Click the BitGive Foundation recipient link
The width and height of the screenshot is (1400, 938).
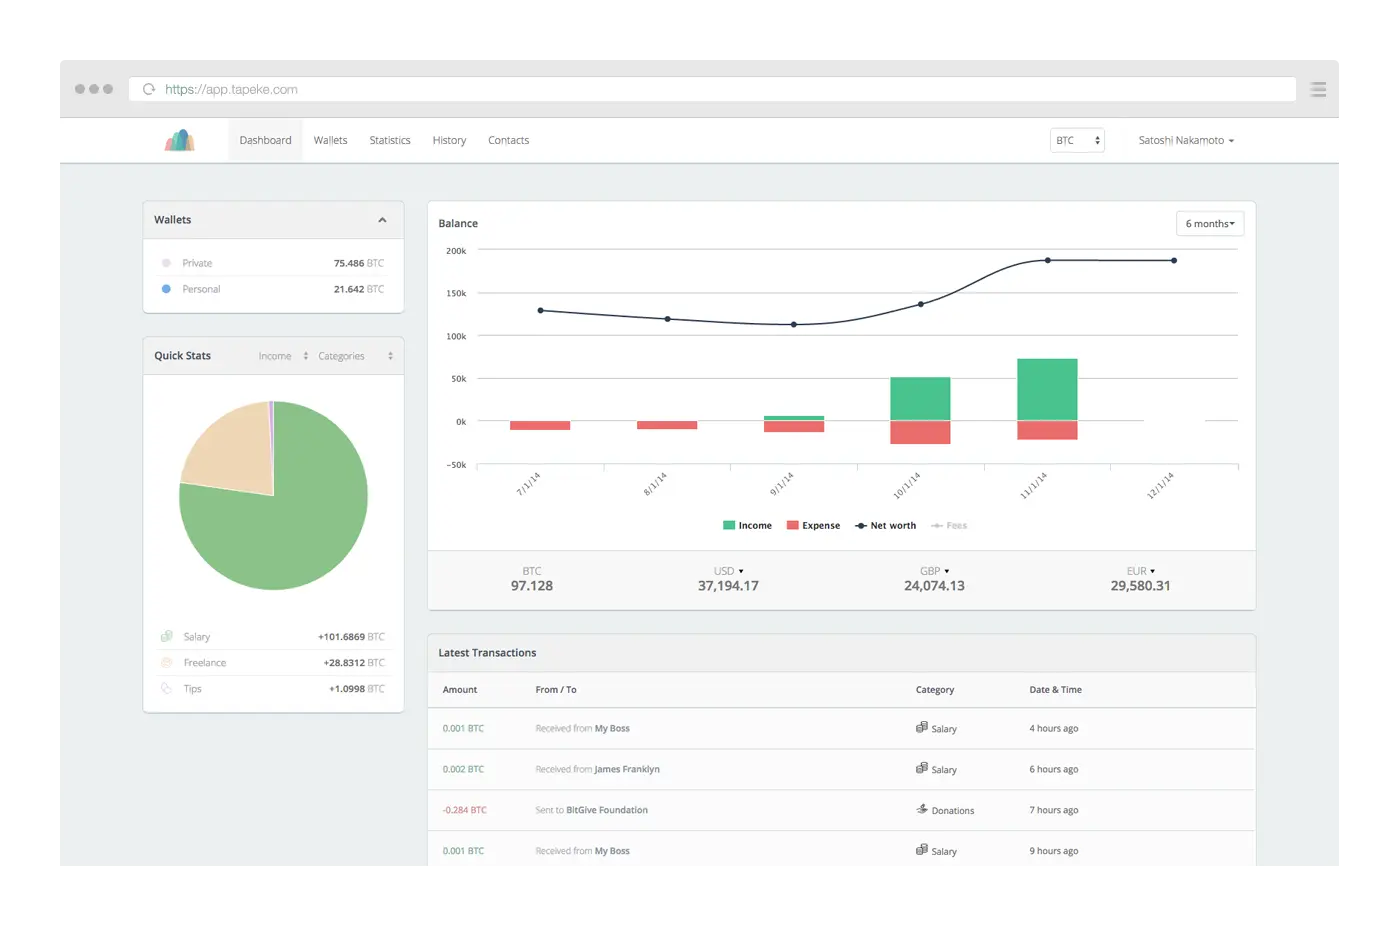607,810
